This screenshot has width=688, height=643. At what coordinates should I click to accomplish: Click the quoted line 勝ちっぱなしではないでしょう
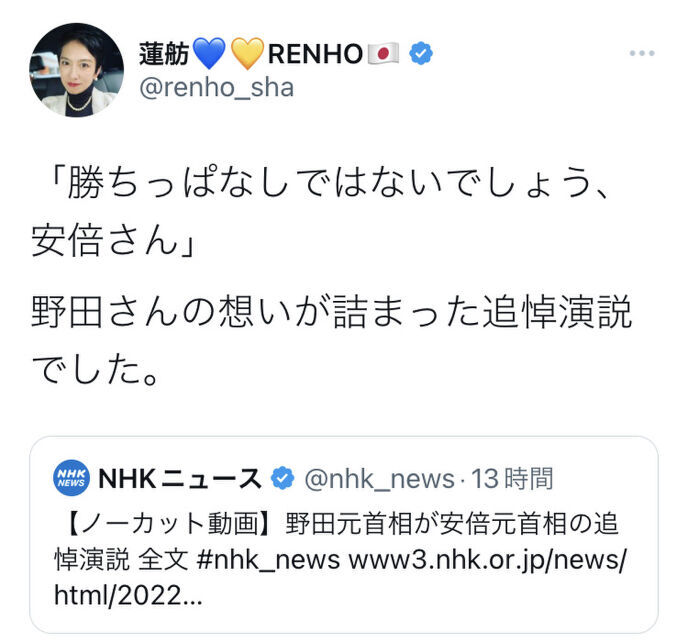click(325, 182)
